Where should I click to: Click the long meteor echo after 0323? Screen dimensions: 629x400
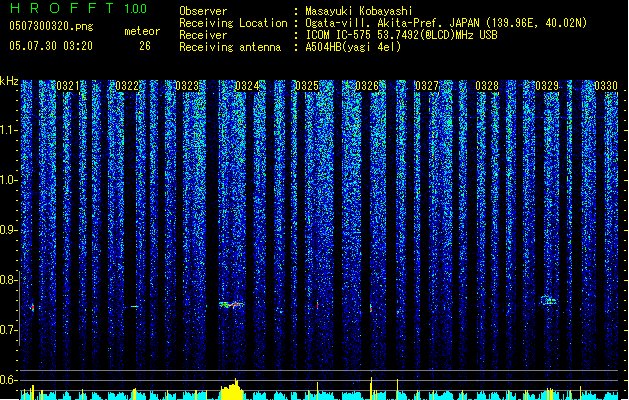pyautogui.click(x=231, y=305)
